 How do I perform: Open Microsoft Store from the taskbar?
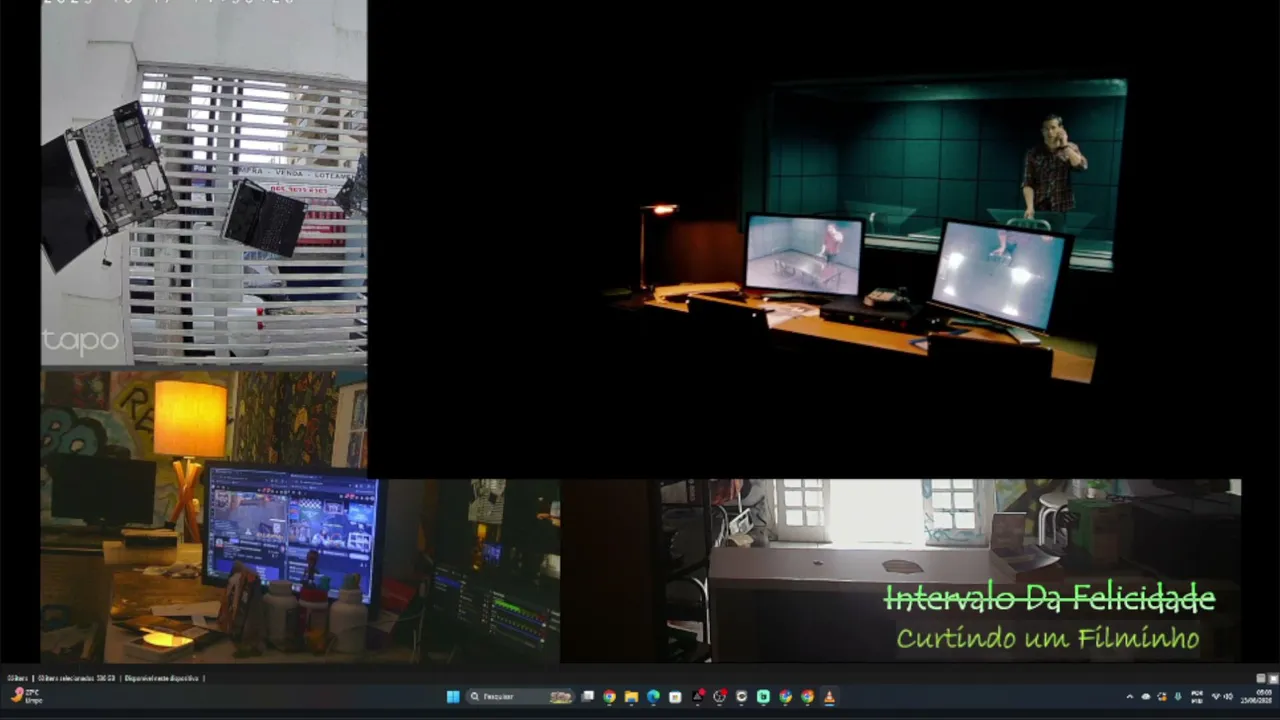point(675,697)
